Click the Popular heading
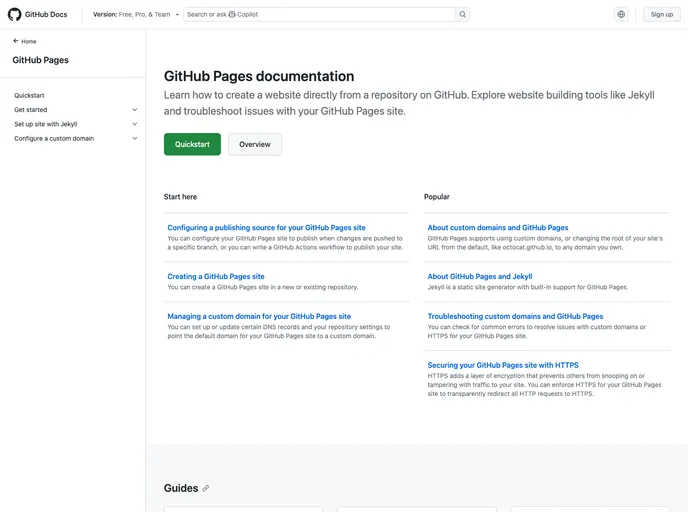Viewport: 688px width, 512px height. pos(437,197)
